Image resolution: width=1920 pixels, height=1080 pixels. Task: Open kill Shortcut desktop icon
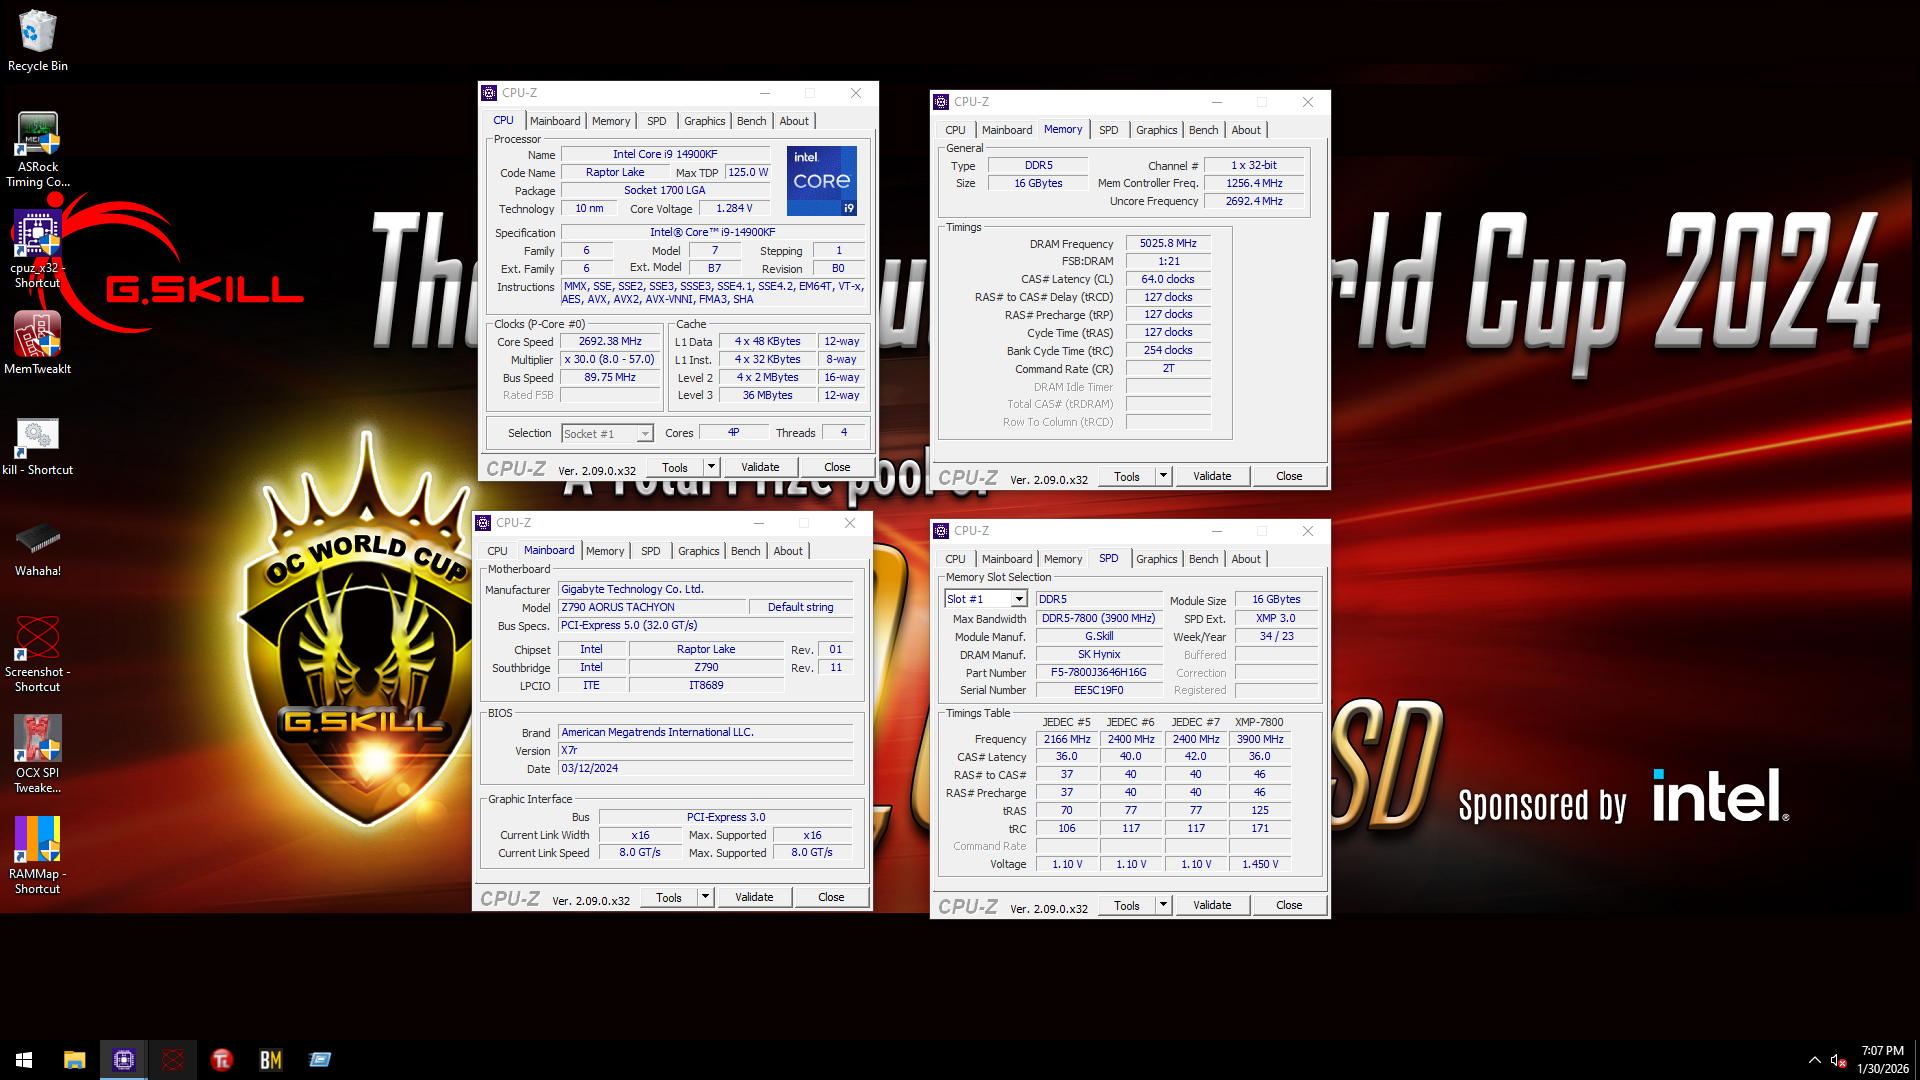click(37, 446)
